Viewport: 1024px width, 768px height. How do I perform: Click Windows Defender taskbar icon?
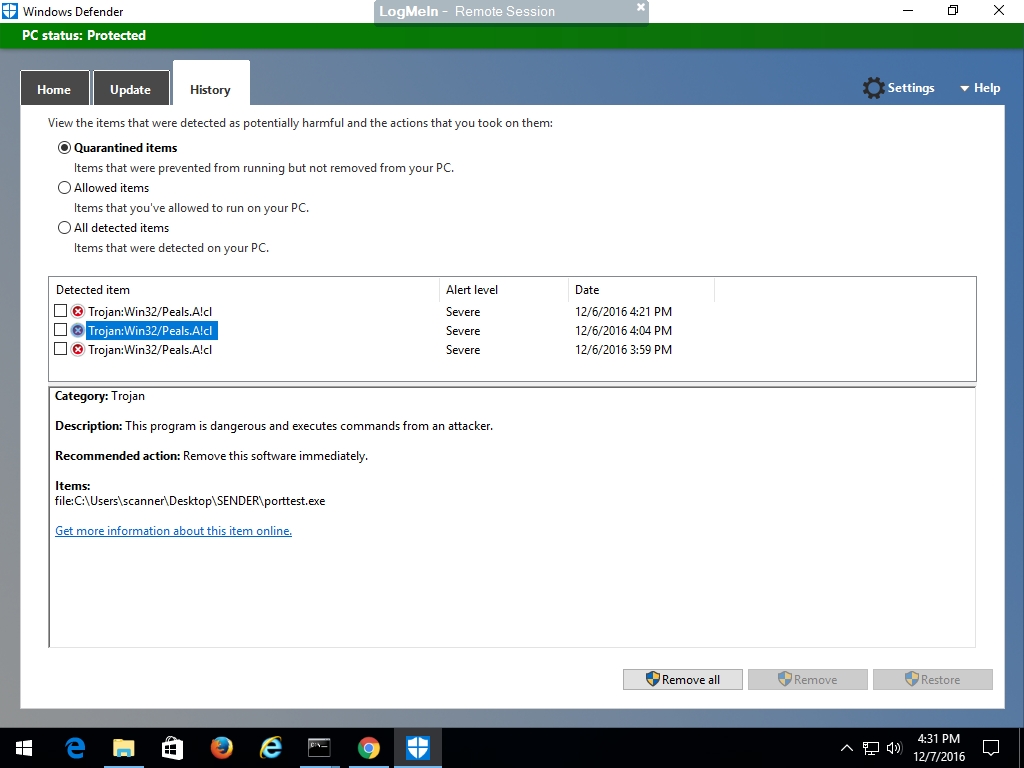tap(417, 748)
